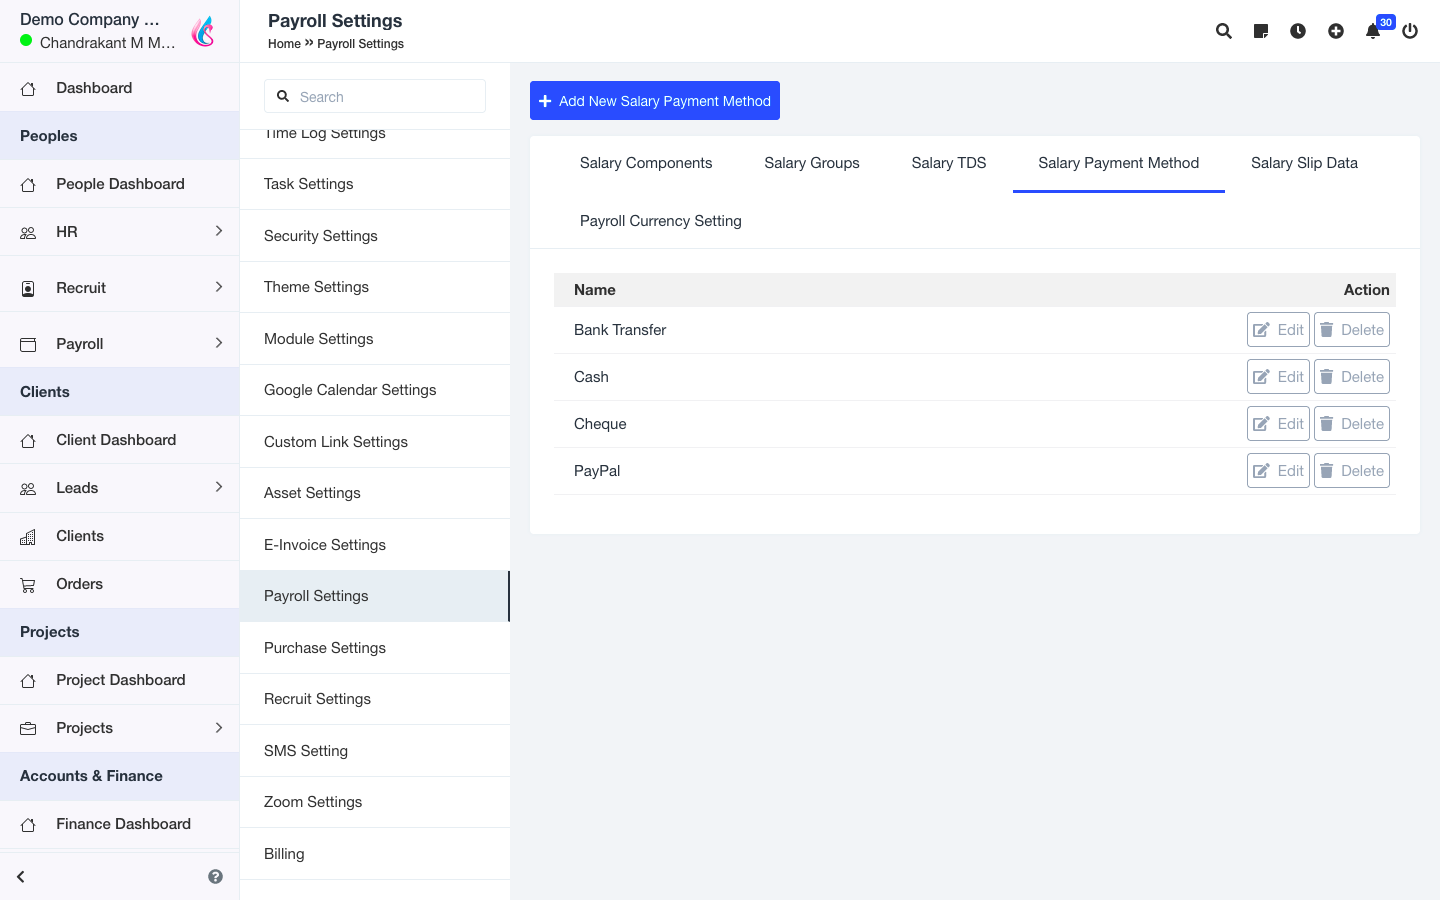Click the plus circle quick-add icon
The image size is (1440, 900).
click(1336, 31)
